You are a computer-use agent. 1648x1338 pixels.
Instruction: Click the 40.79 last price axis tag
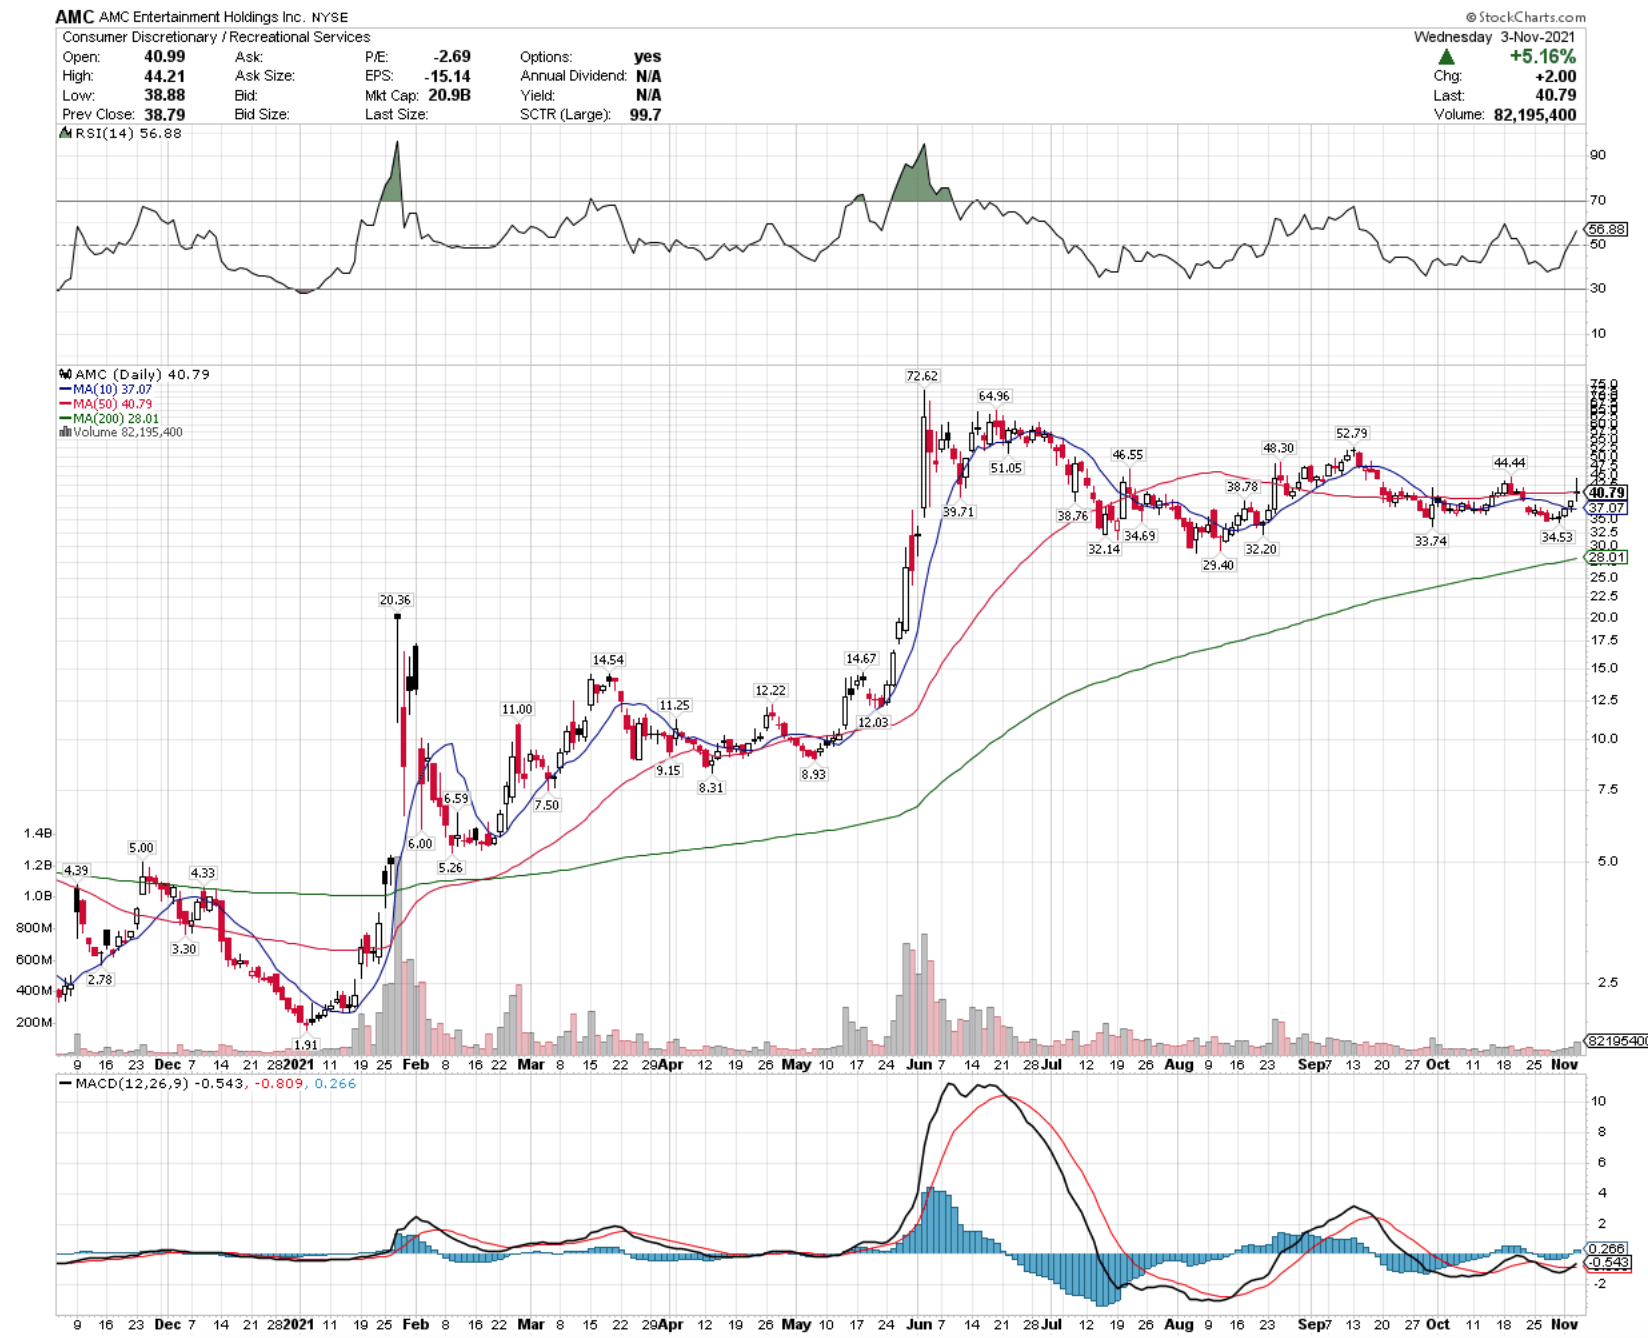(x=1606, y=493)
